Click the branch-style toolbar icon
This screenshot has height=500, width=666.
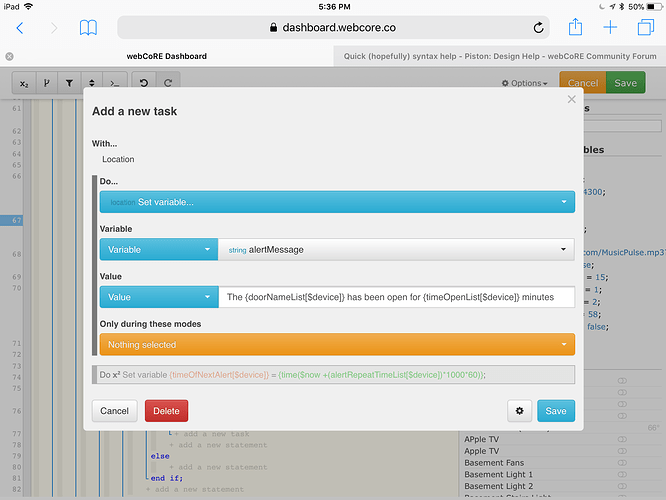tap(47, 83)
